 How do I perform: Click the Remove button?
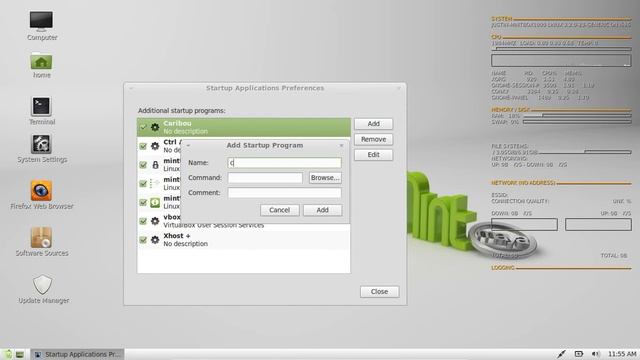tap(373, 139)
